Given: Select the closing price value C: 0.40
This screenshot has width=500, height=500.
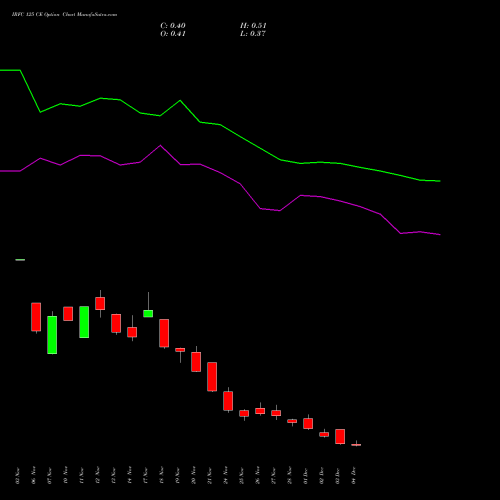Looking at the screenshot, I should (x=173, y=26).
